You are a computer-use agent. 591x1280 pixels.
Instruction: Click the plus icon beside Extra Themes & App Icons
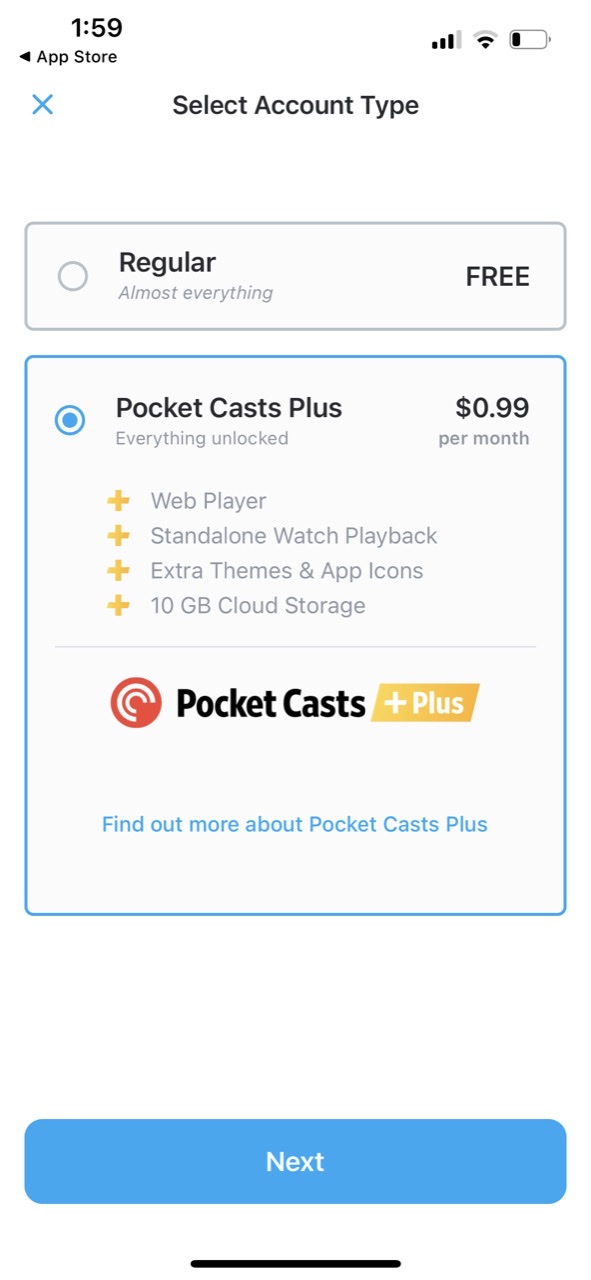tap(118, 570)
